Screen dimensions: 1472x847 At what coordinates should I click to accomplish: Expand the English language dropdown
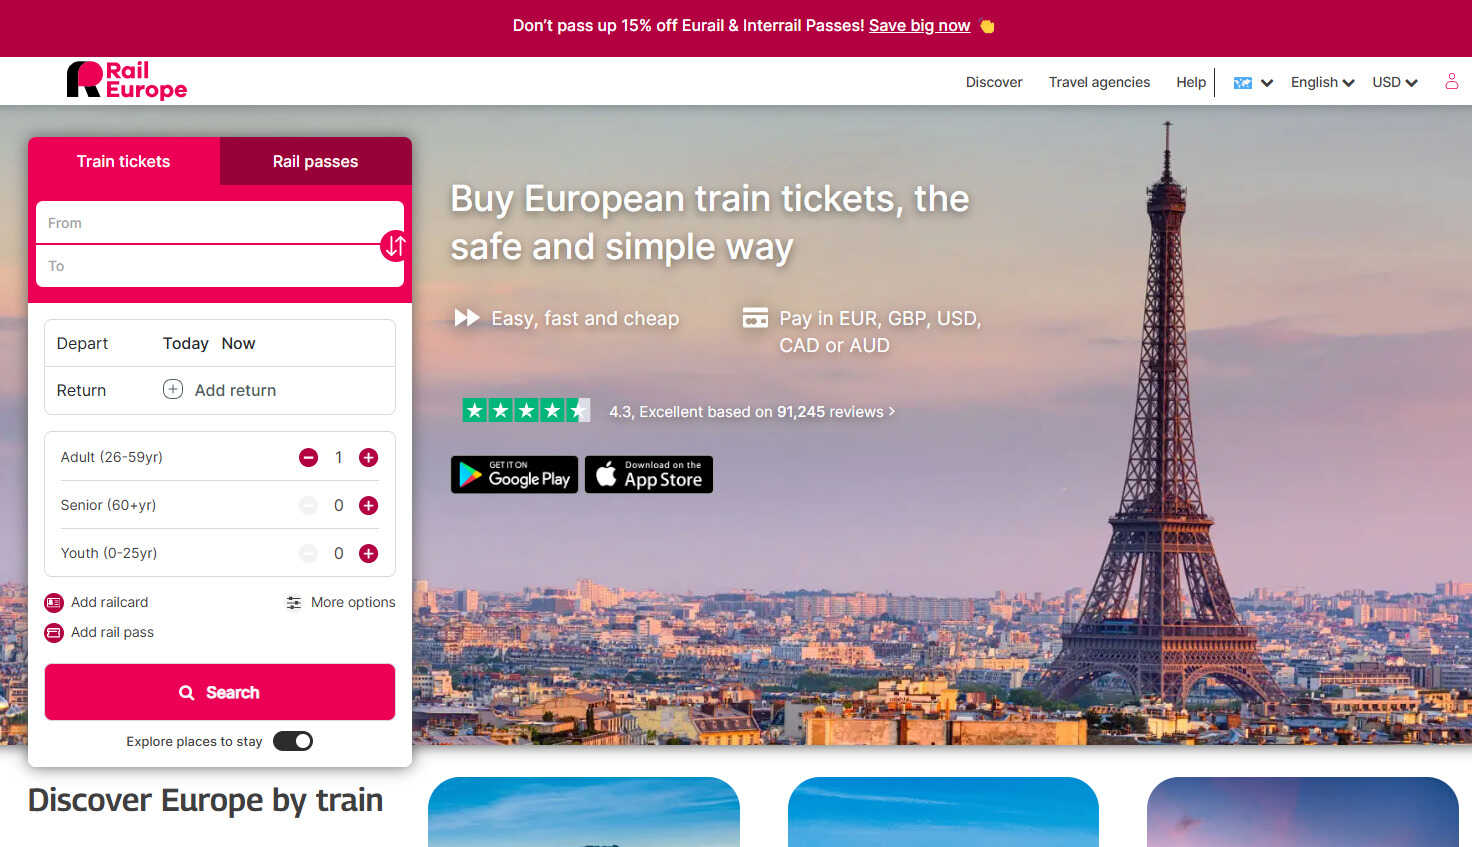1322,82
